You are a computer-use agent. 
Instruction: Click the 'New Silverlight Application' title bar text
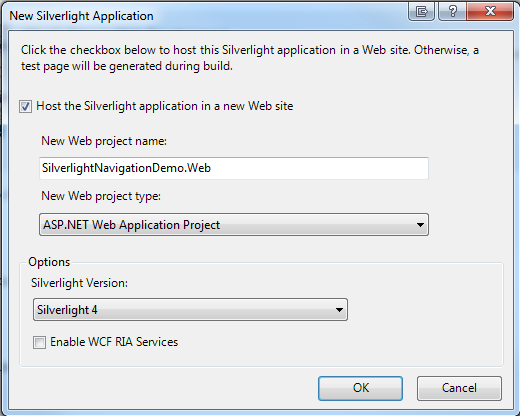[x=81, y=16]
